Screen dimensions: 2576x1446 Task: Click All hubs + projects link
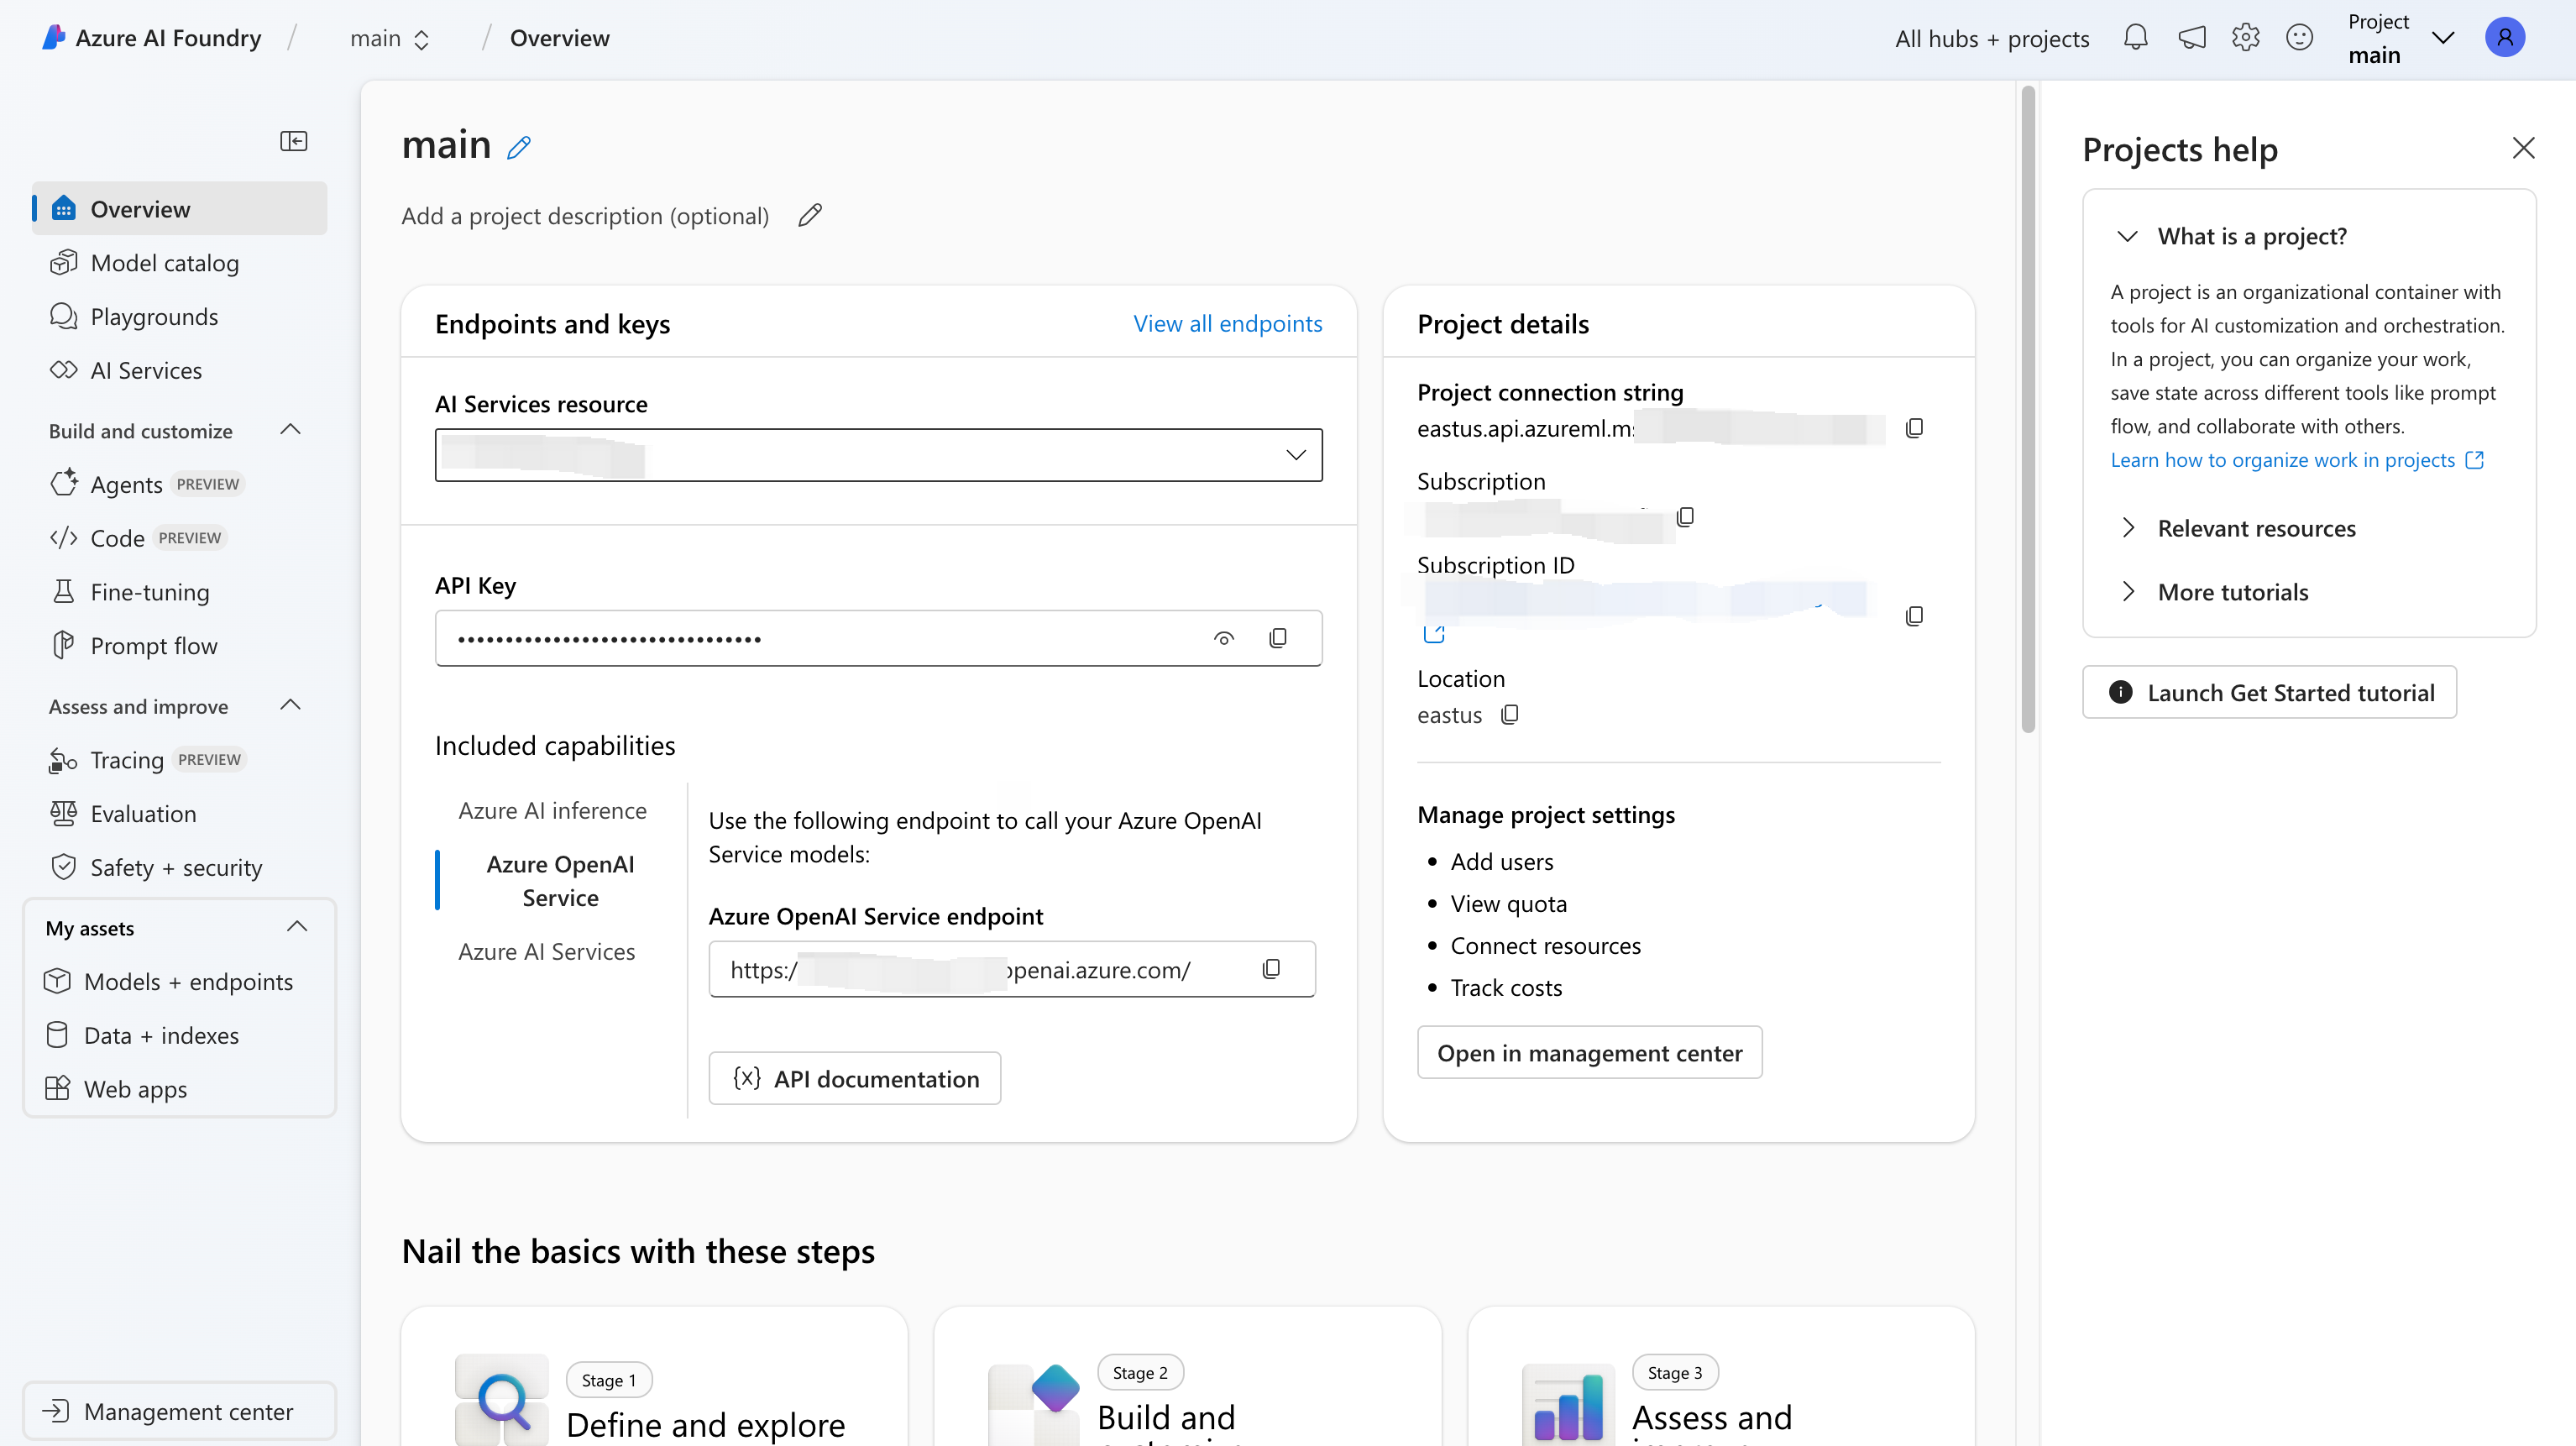point(1992,38)
